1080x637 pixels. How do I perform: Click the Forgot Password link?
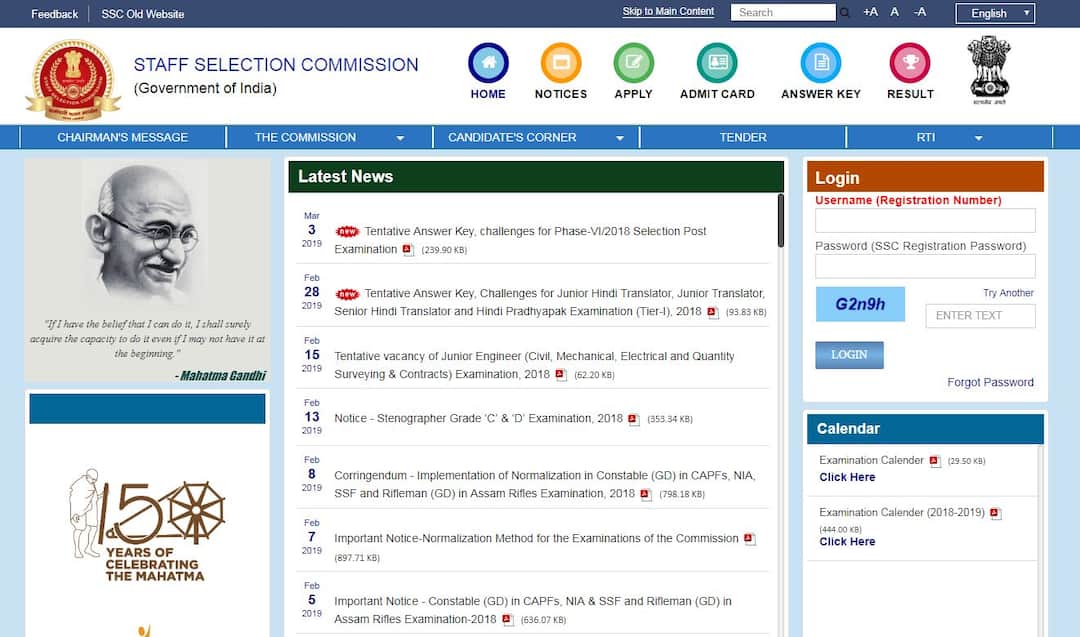[x=990, y=382]
